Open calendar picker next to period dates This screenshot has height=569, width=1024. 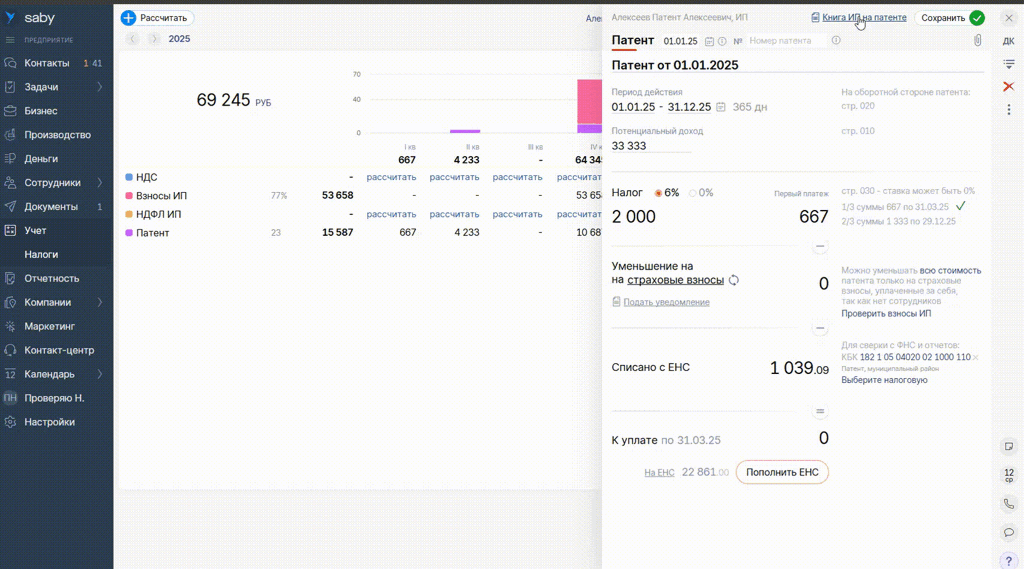[x=721, y=107]
